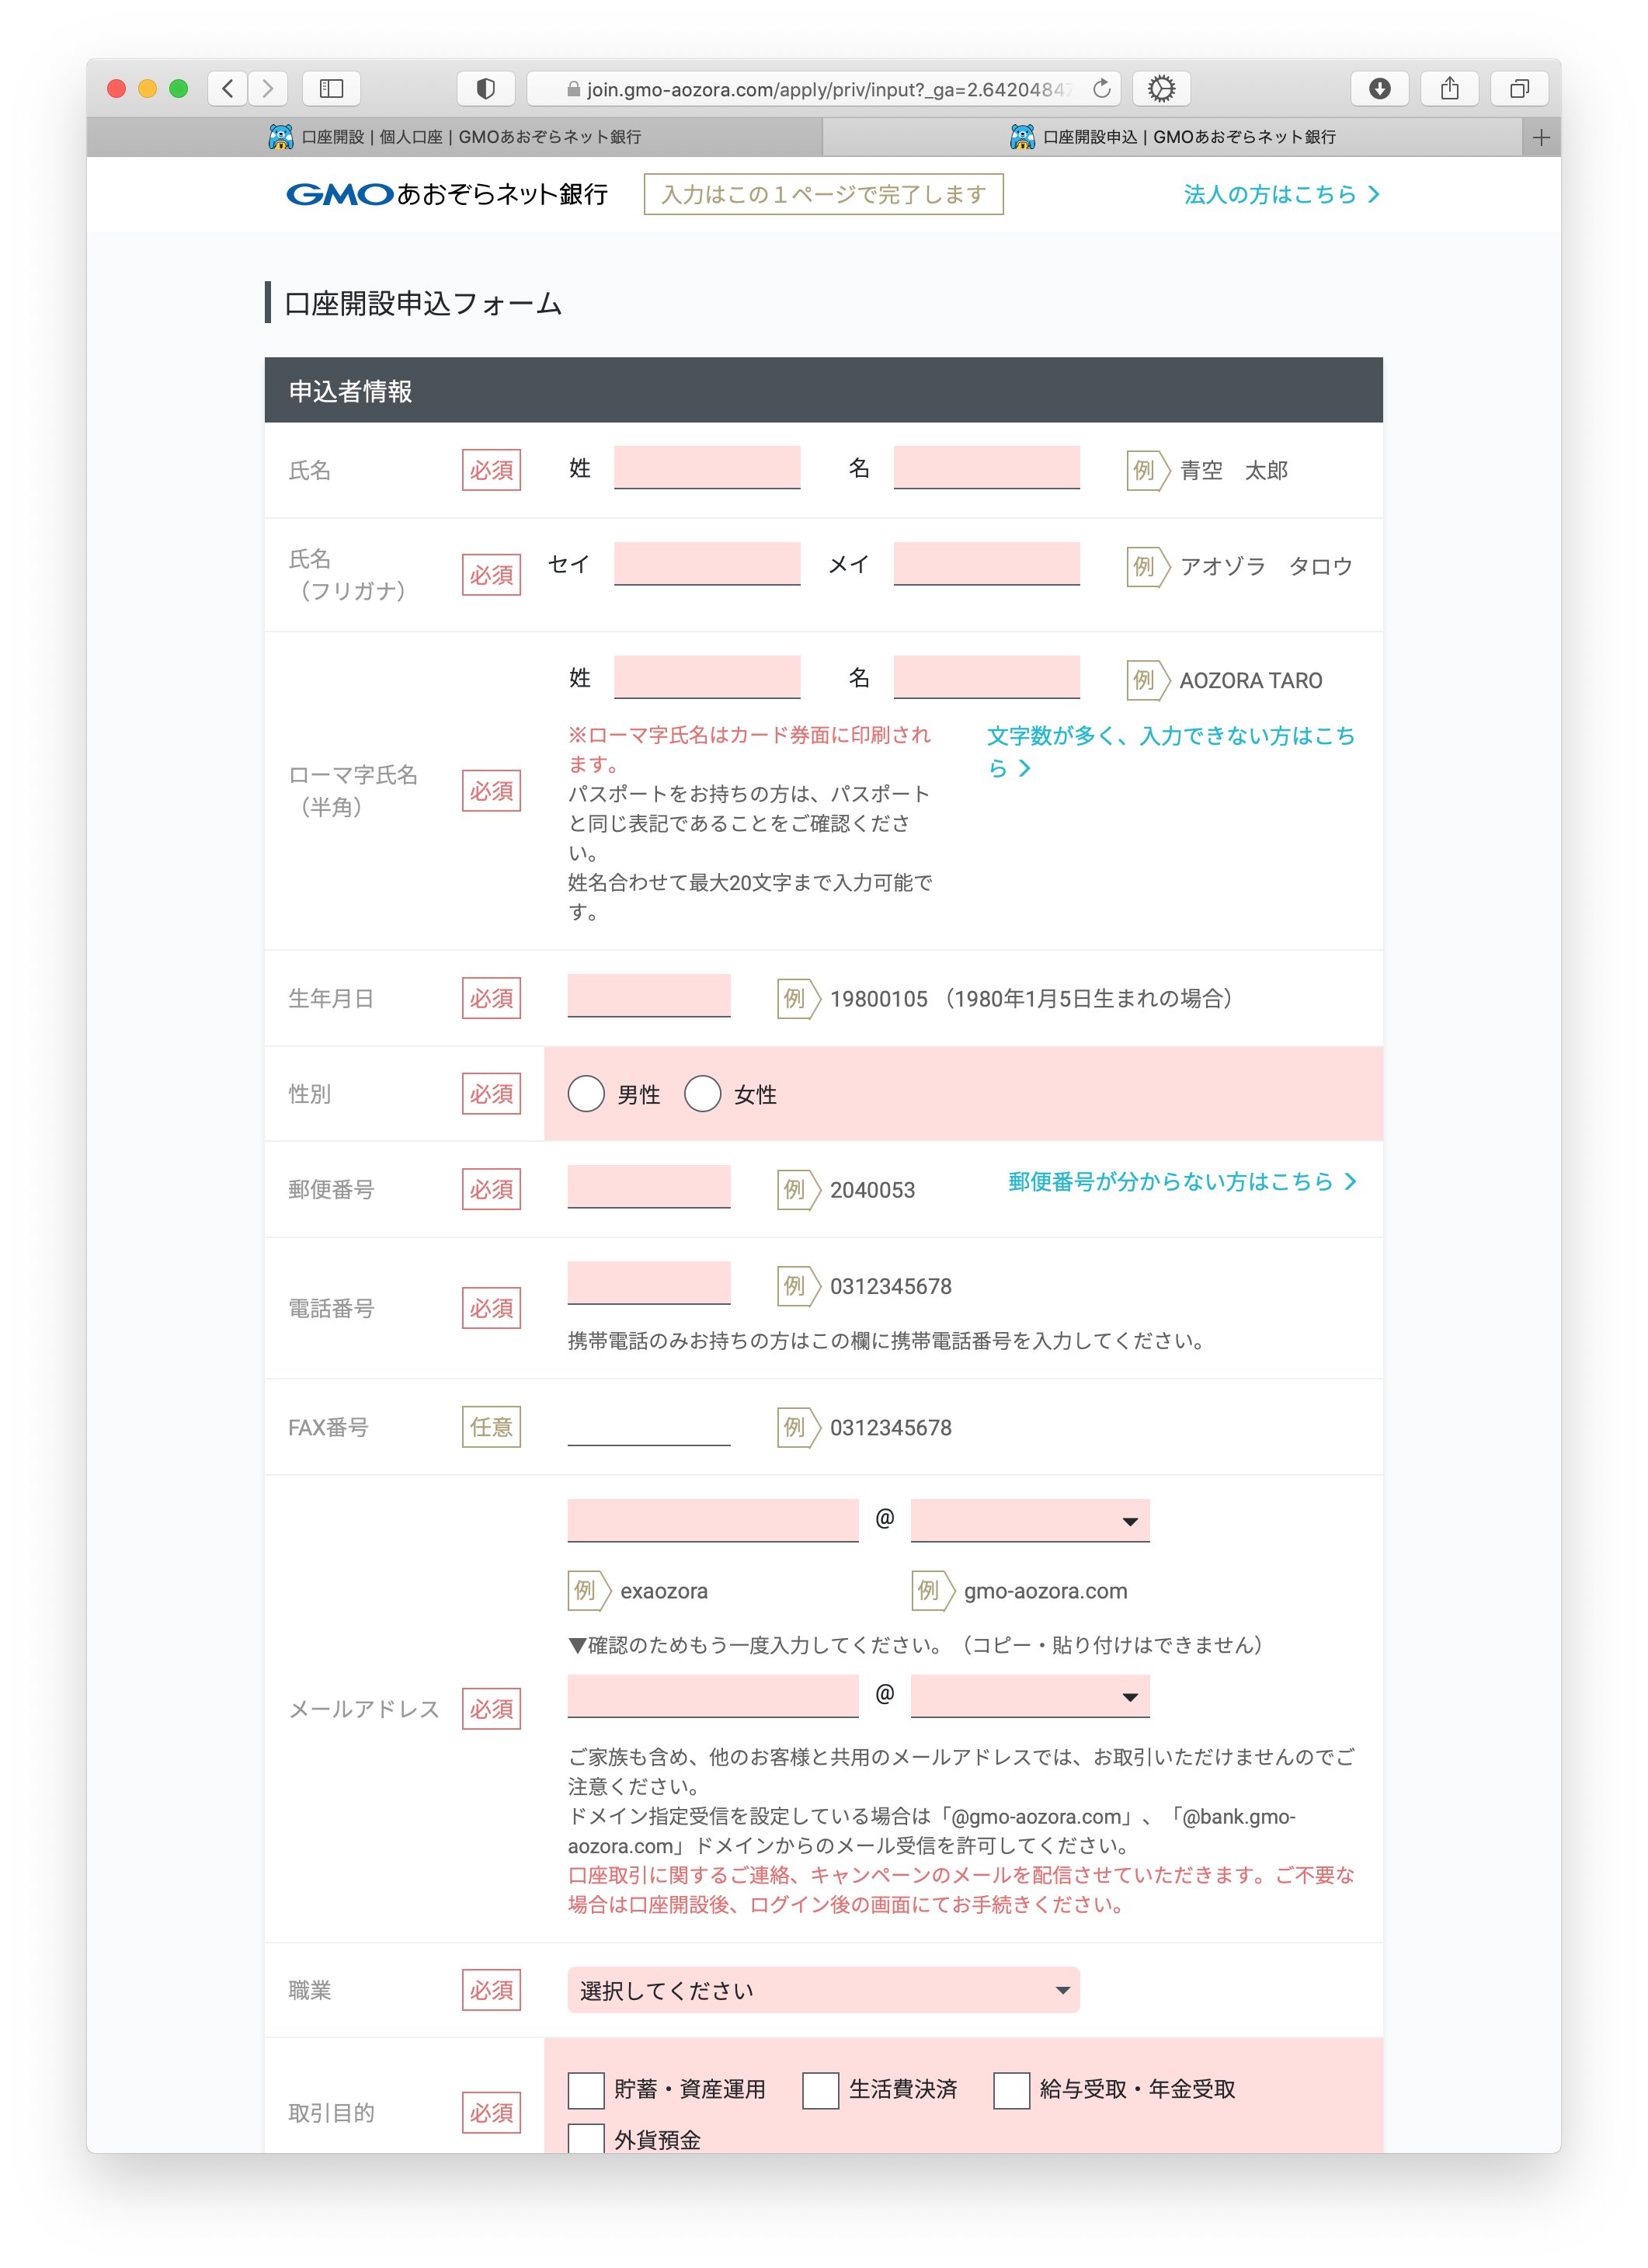Check 外貨預金 checkbox
The width and height of the screenshot is (1648, 2268).
point(586,2139)
